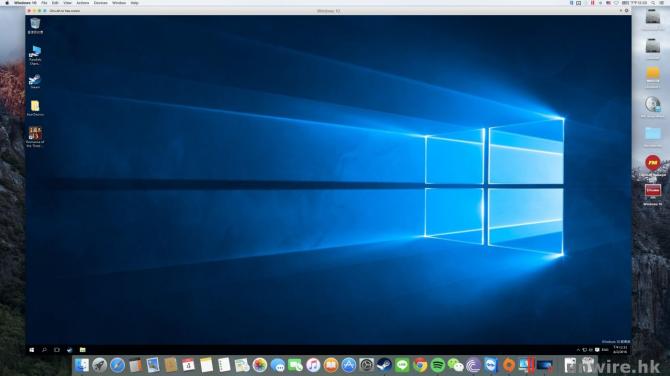Open Task View in Windows taskbar
This screenshot has height=376, width=670.
(57, 350)
